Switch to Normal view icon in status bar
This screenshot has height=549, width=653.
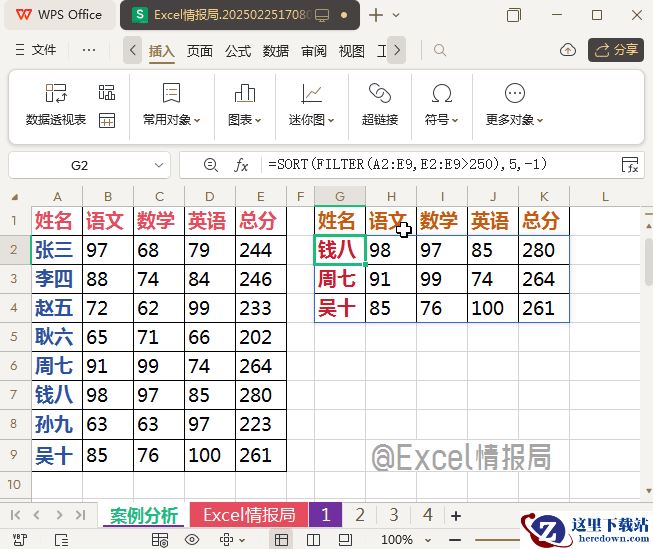(281, 540)
